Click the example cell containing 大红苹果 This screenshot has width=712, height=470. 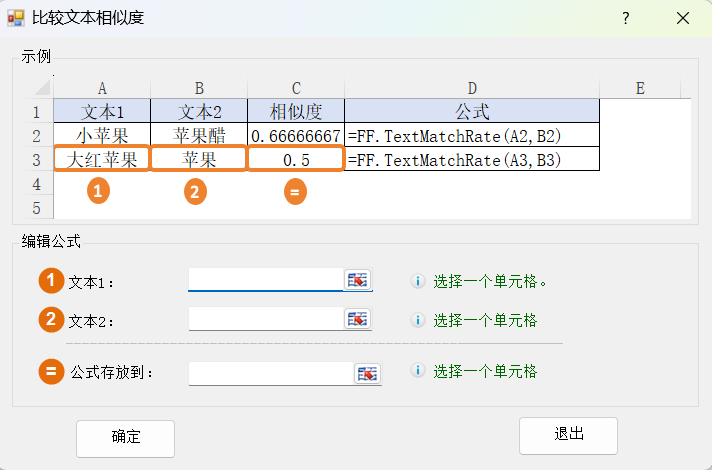(x=102, y=159)
